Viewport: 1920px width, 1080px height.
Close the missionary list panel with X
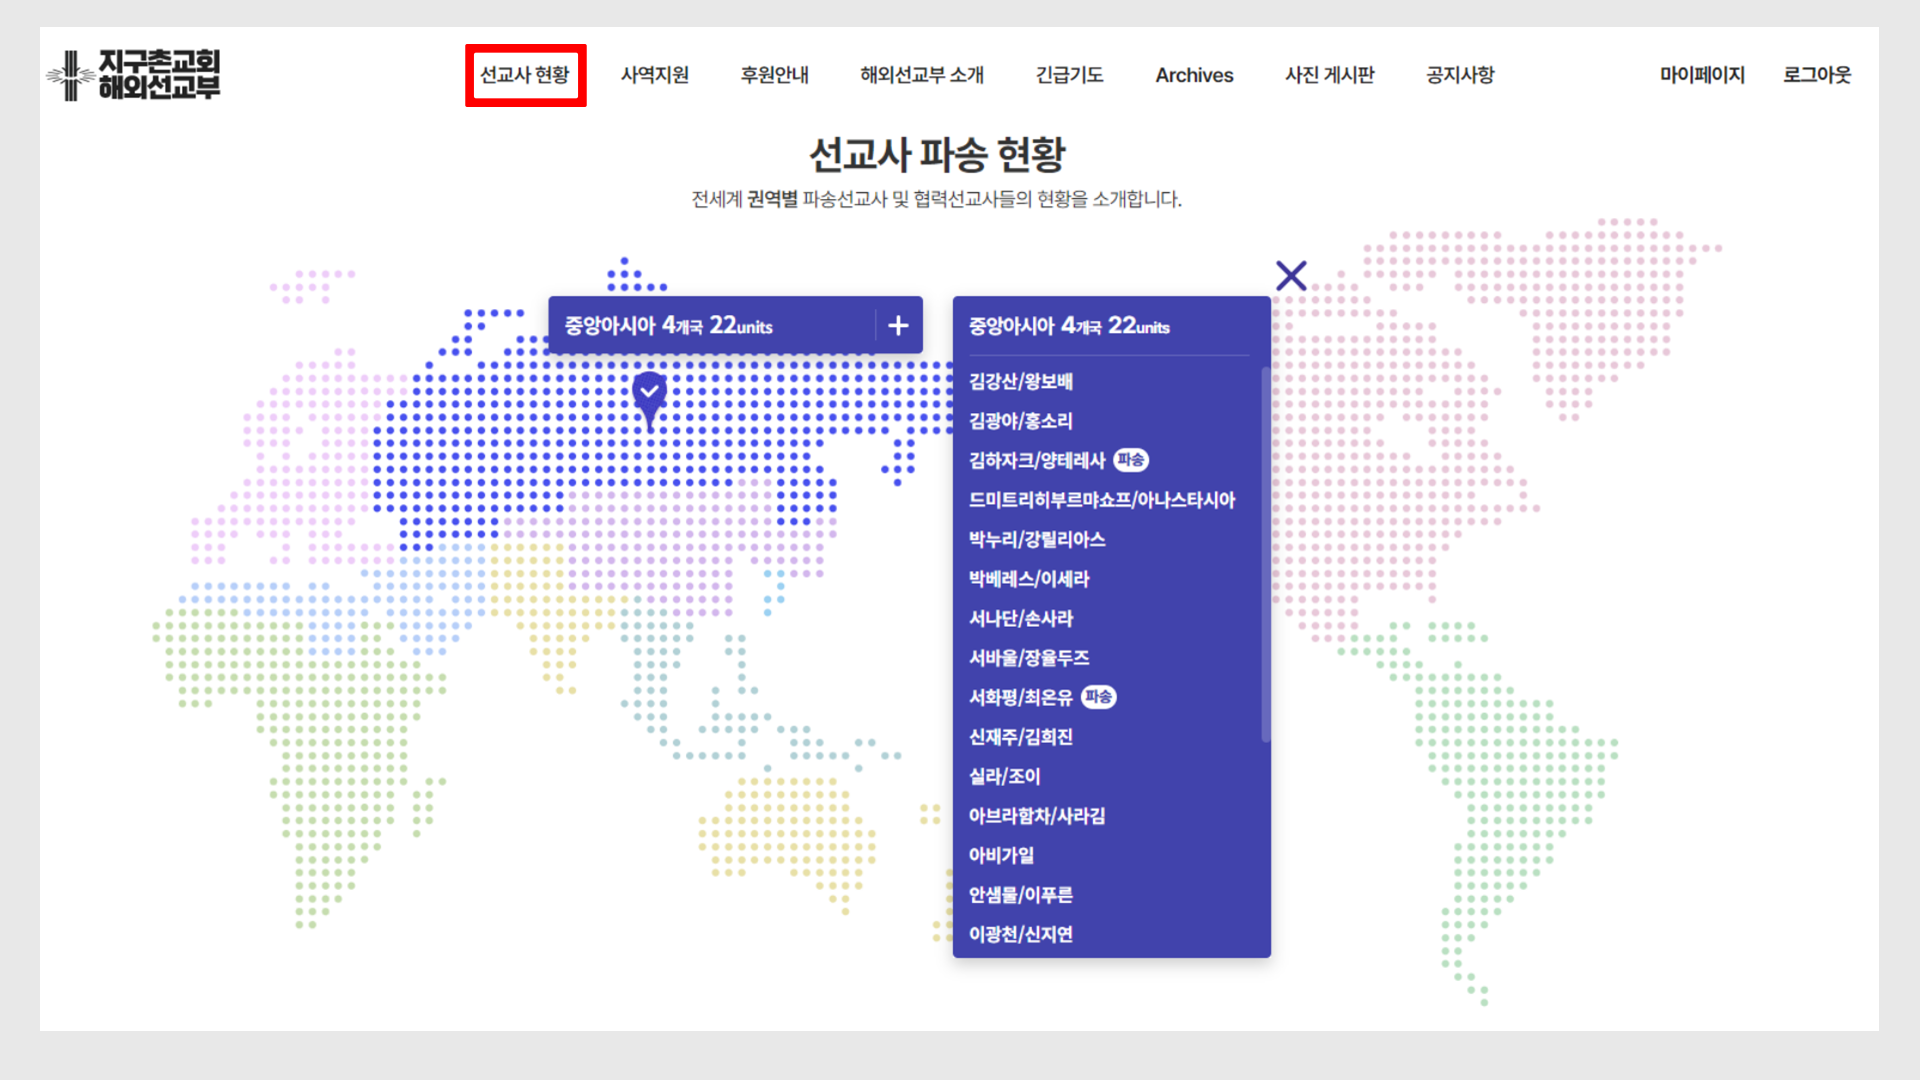coord(1291,275)
